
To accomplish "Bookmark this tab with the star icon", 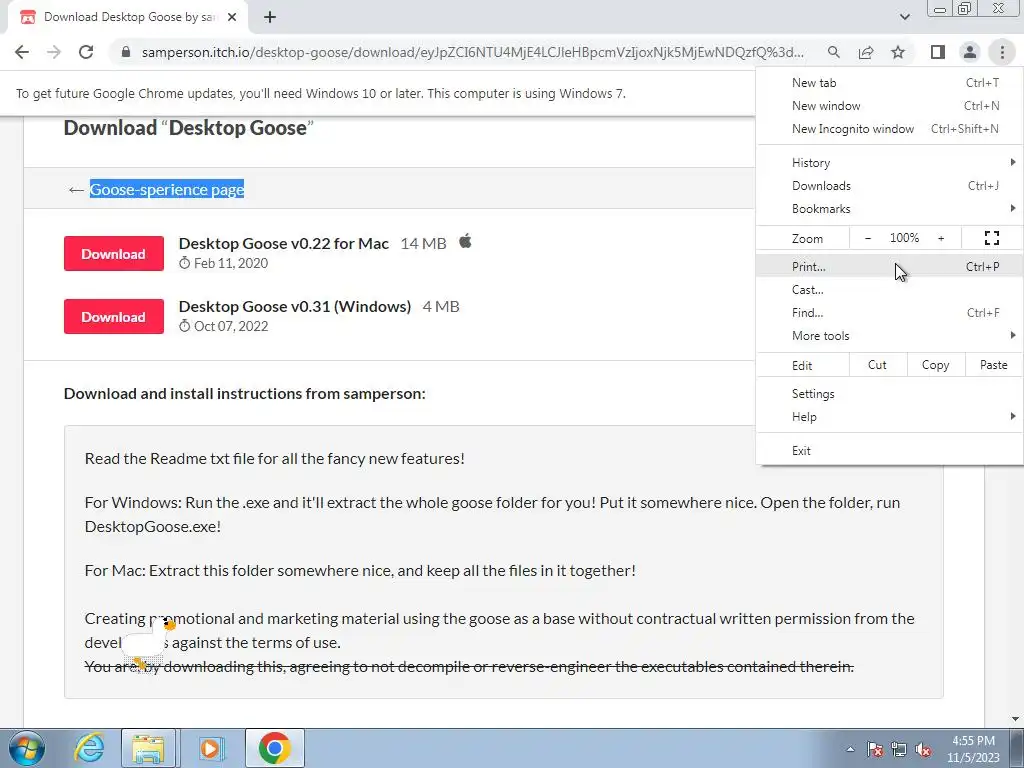I will 898,52.
